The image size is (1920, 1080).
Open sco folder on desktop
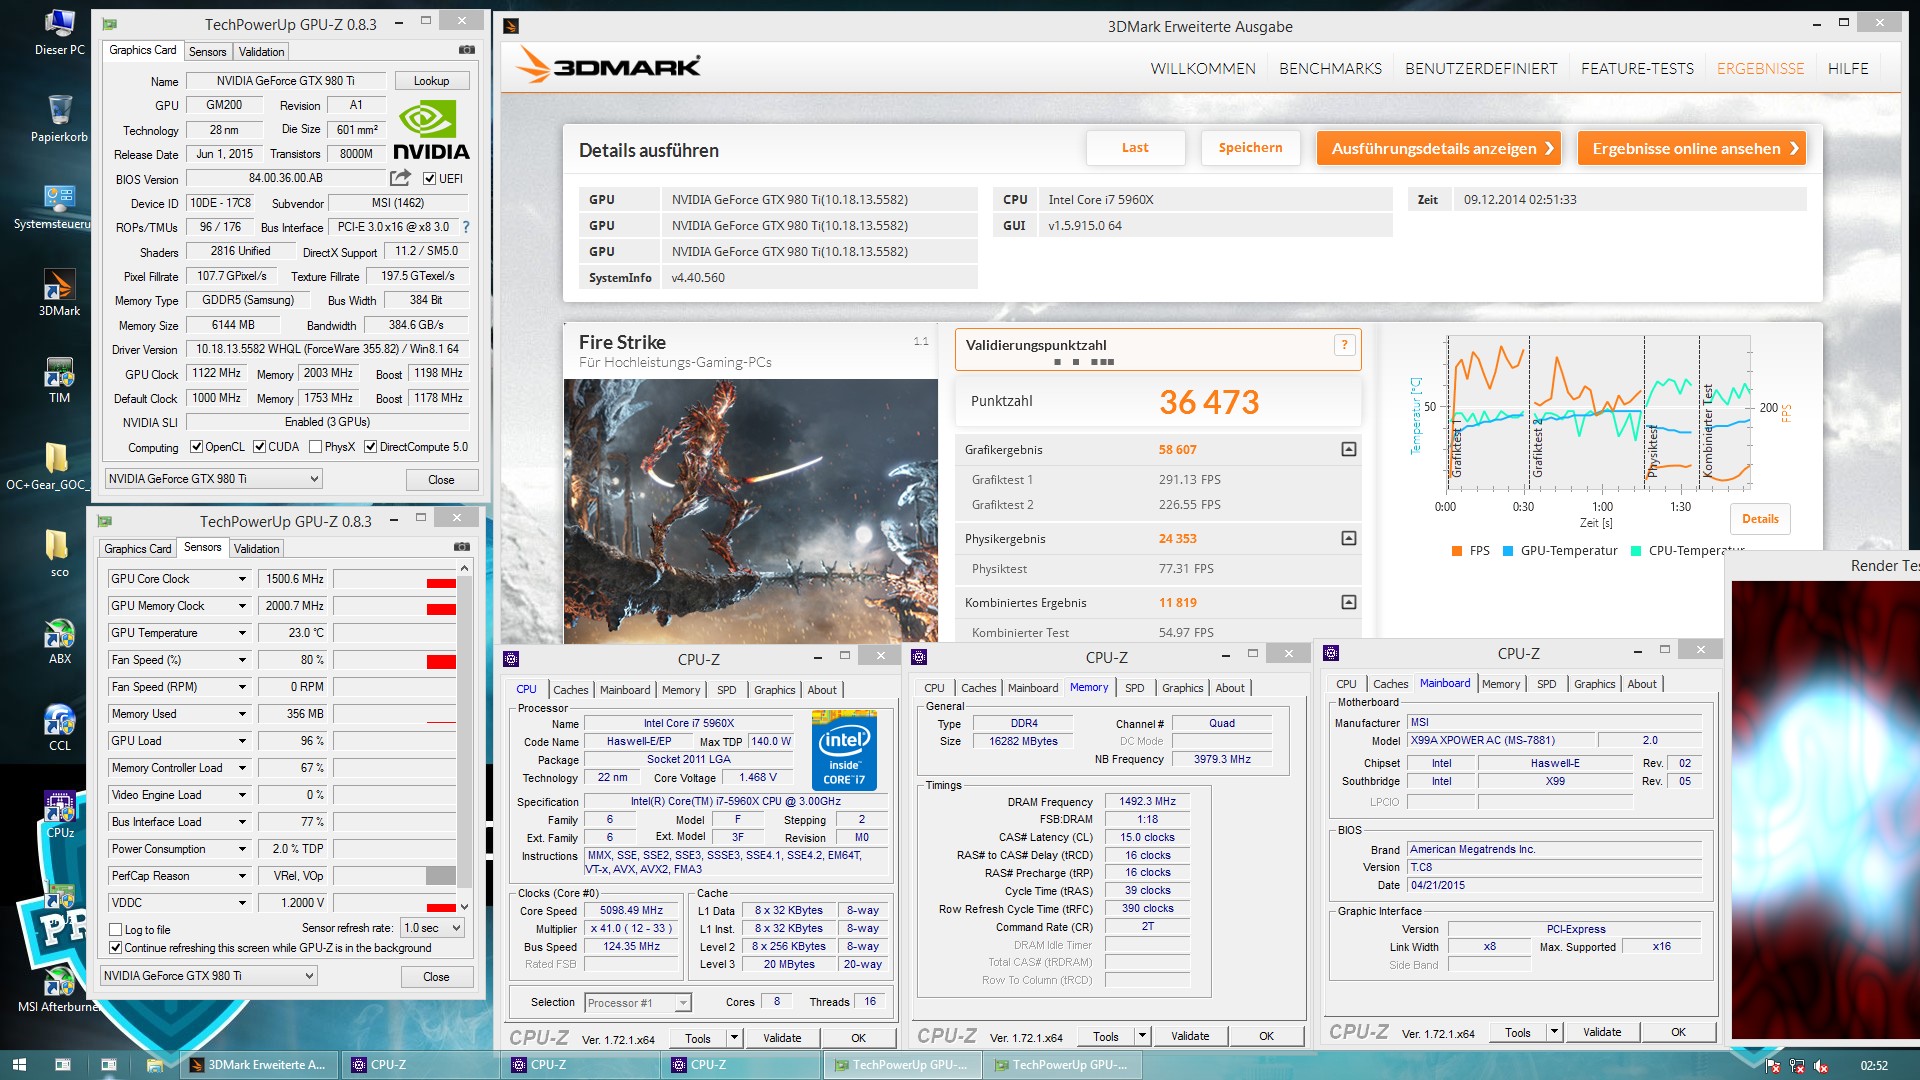57,554
